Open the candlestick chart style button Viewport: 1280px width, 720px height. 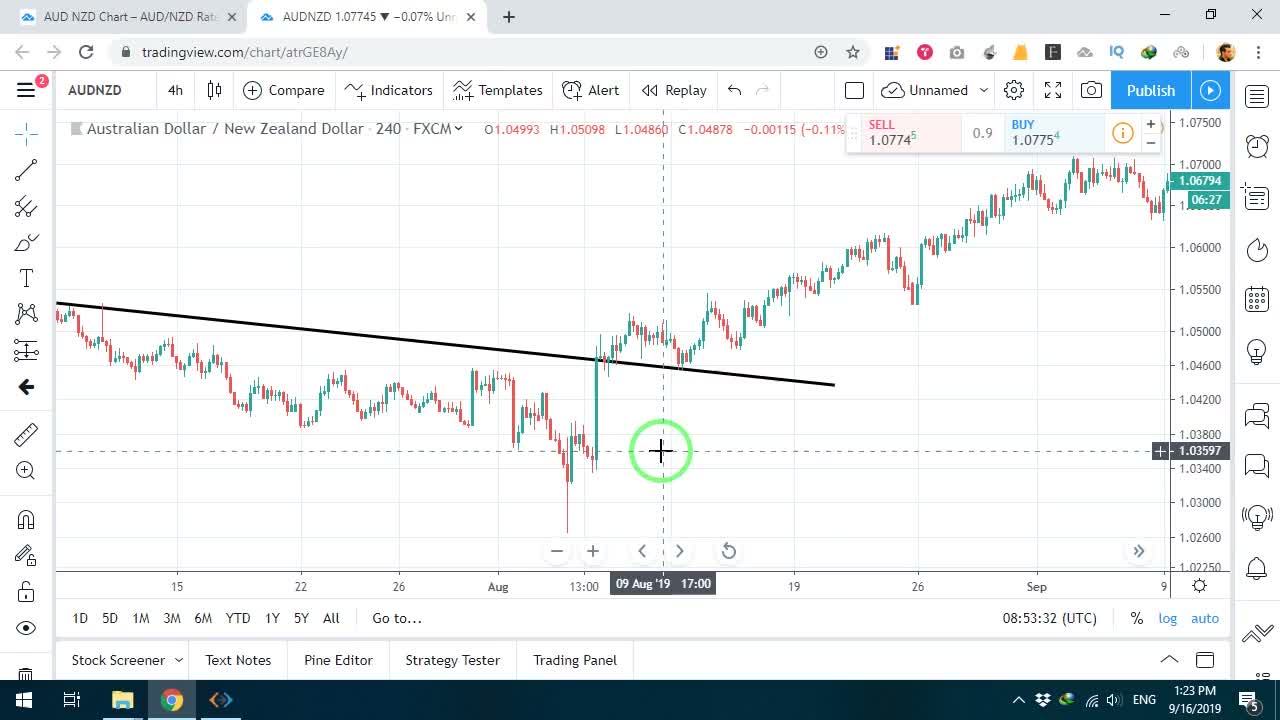(214, 90)
